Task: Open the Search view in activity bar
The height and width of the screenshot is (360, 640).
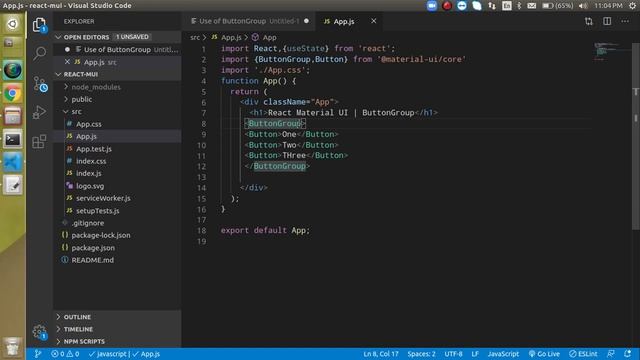Action: coord(40,53)
